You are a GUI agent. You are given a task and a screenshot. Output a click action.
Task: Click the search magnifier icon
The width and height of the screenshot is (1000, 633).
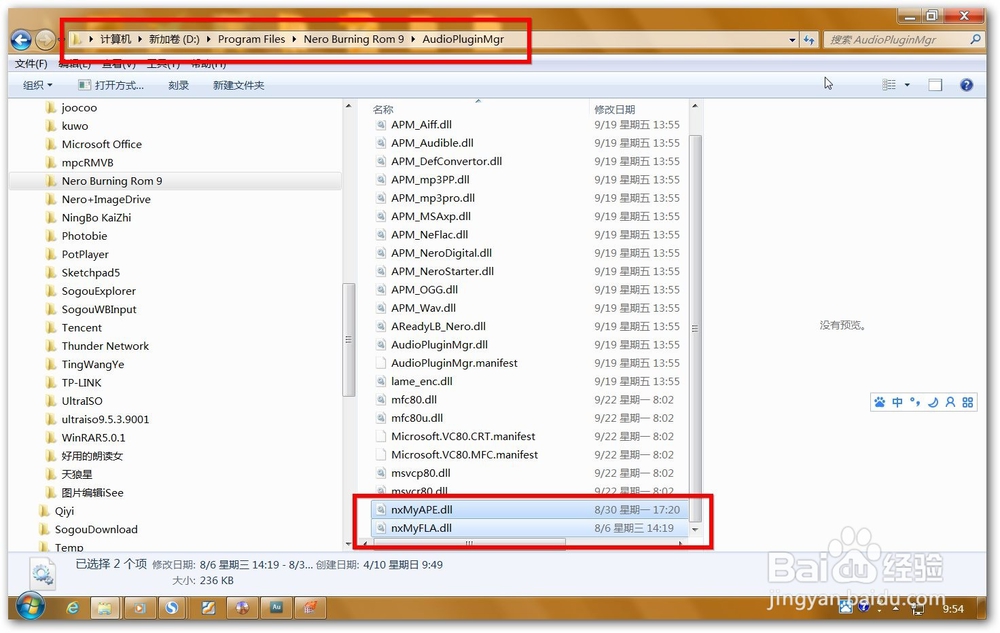click(x=975, y=40)
